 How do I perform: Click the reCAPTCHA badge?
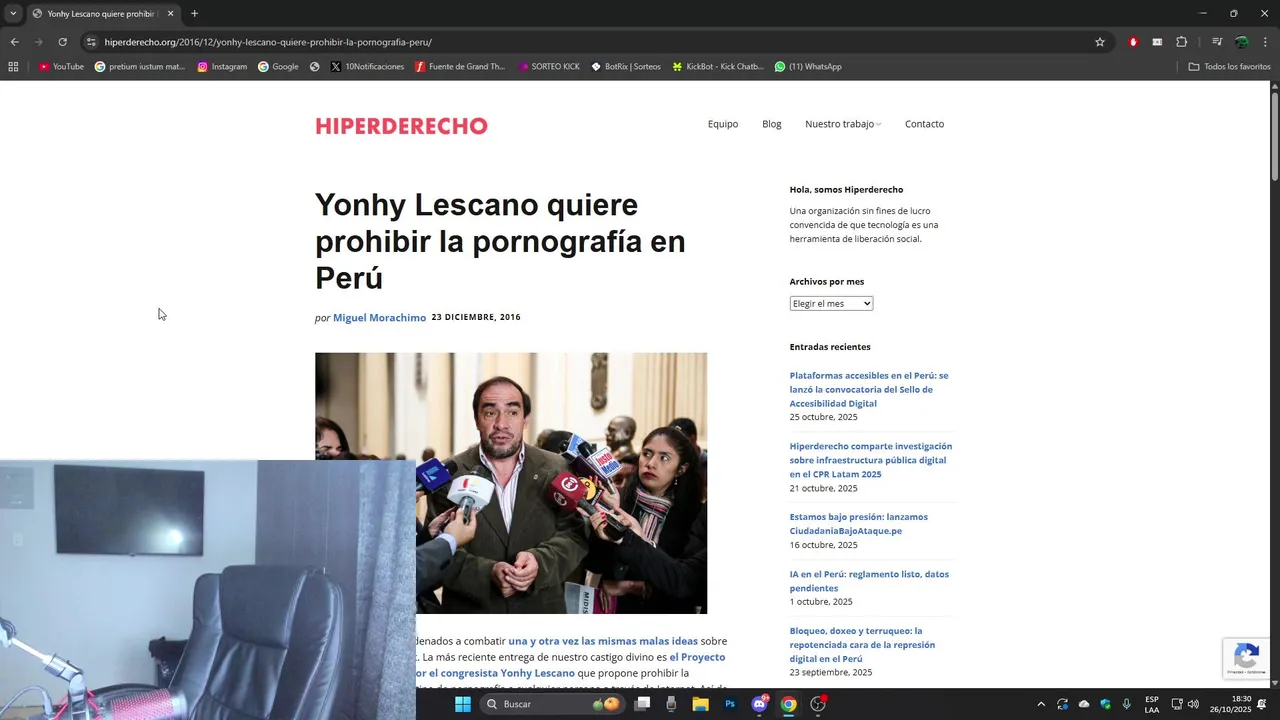[x=1246, y=658]
